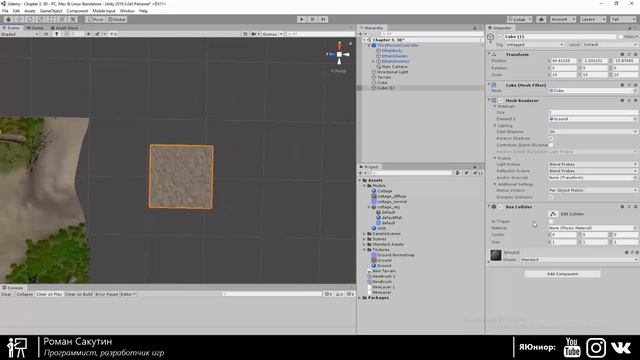Toggle scene audio icon
Image resolution: width=640 pixels, height=360 pixels.
click(66, 34)
